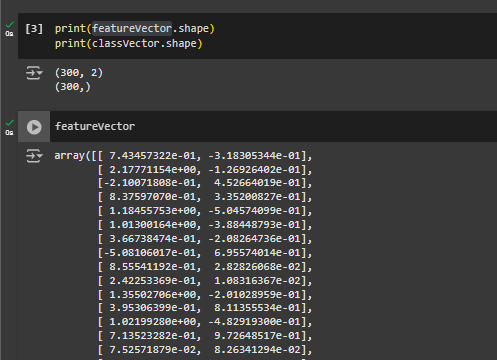The image size is (497, 360).
Task: Click the featureVector code in the second cell
Action: 95,126
